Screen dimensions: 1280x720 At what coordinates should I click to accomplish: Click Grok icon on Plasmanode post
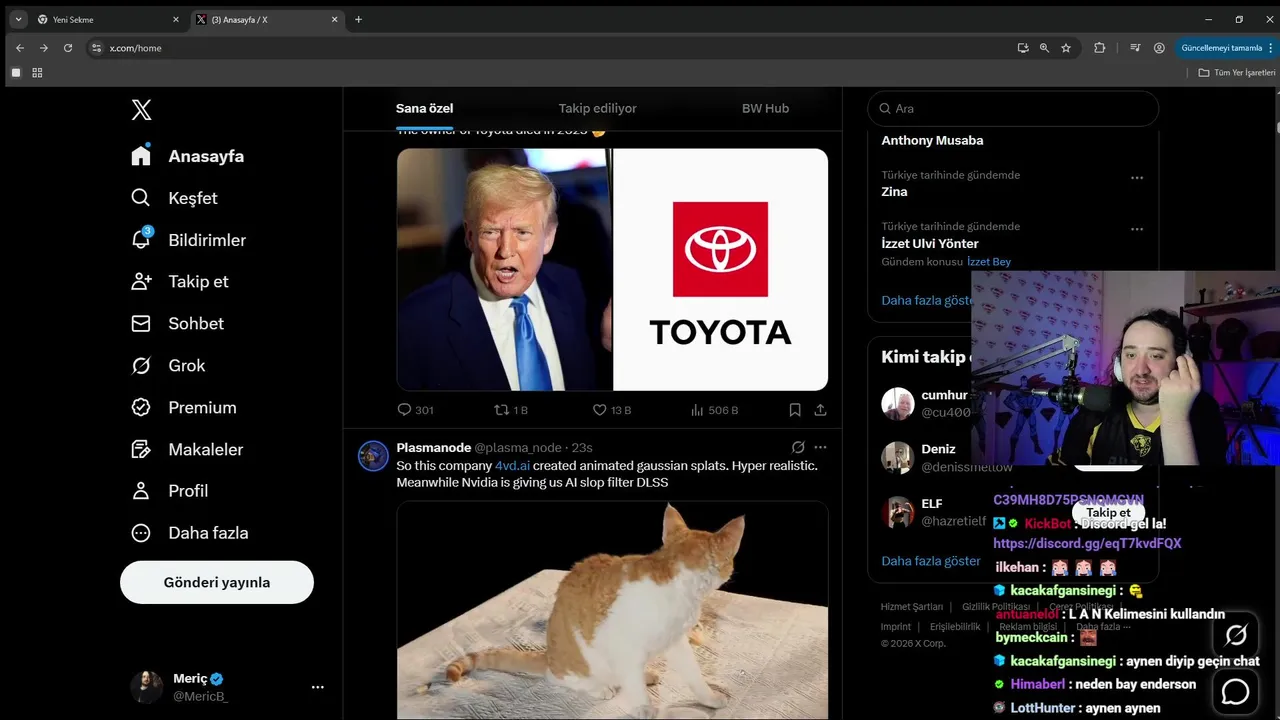point(798,447)
